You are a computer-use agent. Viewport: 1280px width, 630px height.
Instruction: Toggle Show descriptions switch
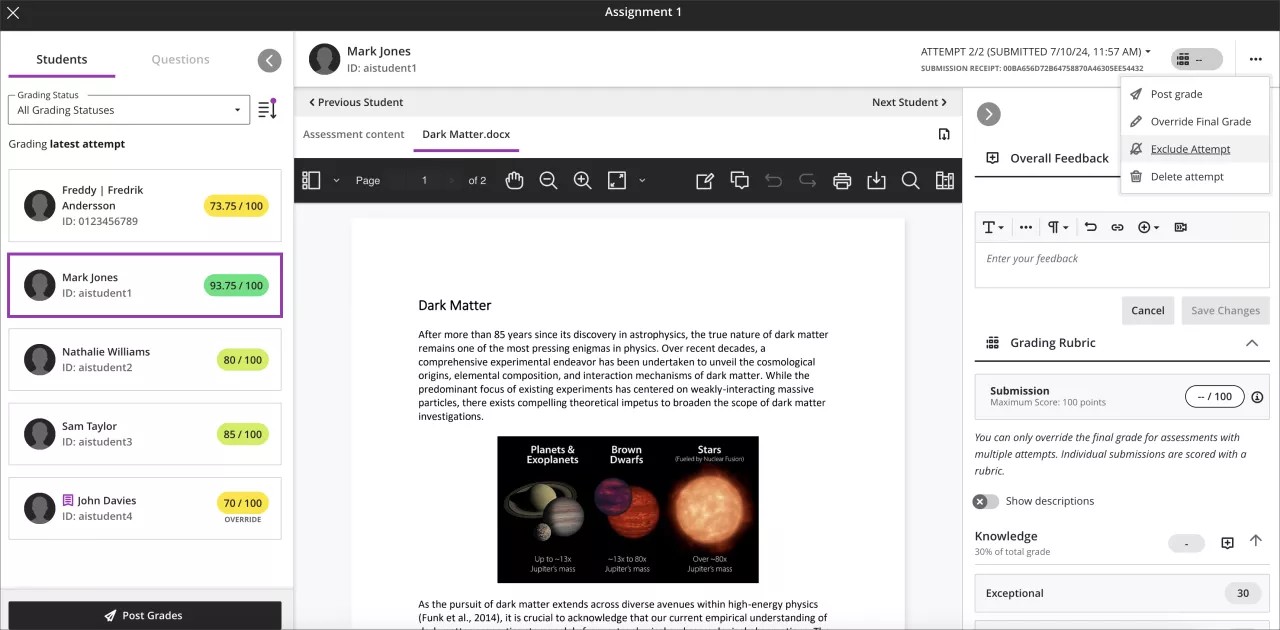point(985,501)
